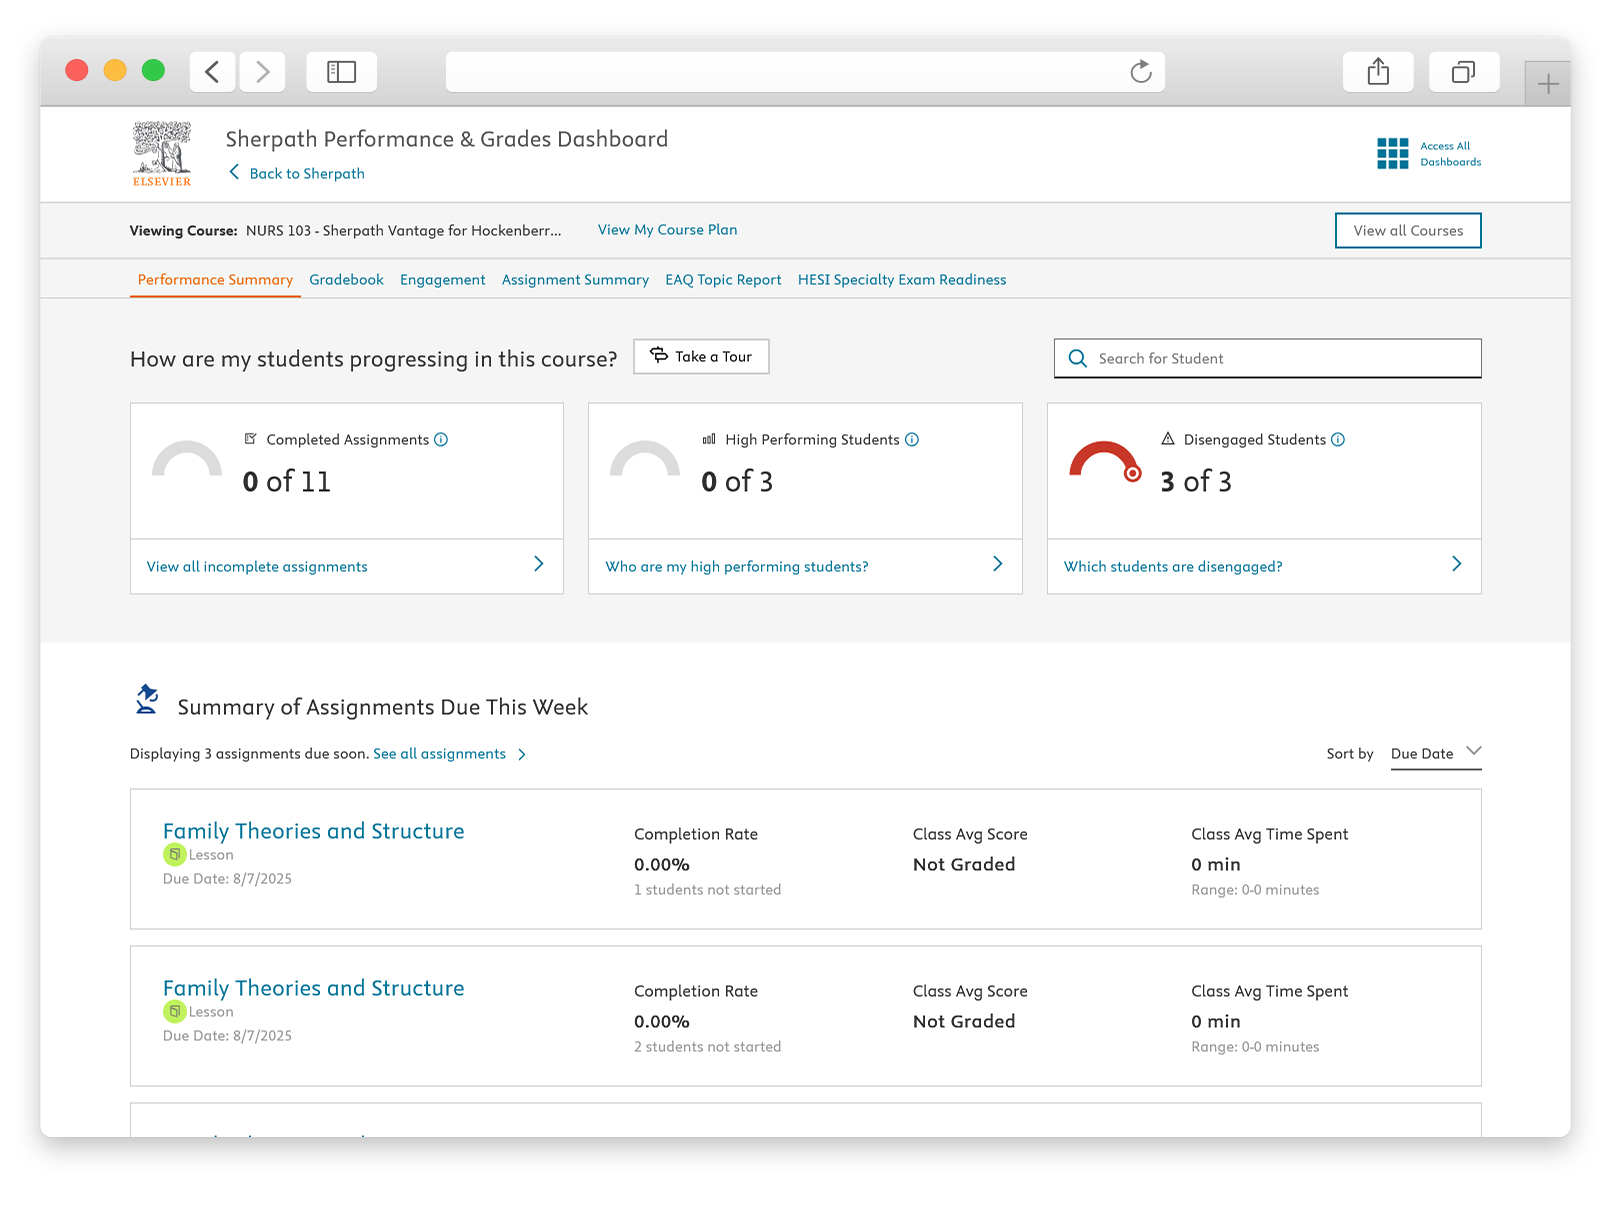Switch to the Gradebook tab
The height and width of the screenshot is (1215, 1611).
click(346, 280)
